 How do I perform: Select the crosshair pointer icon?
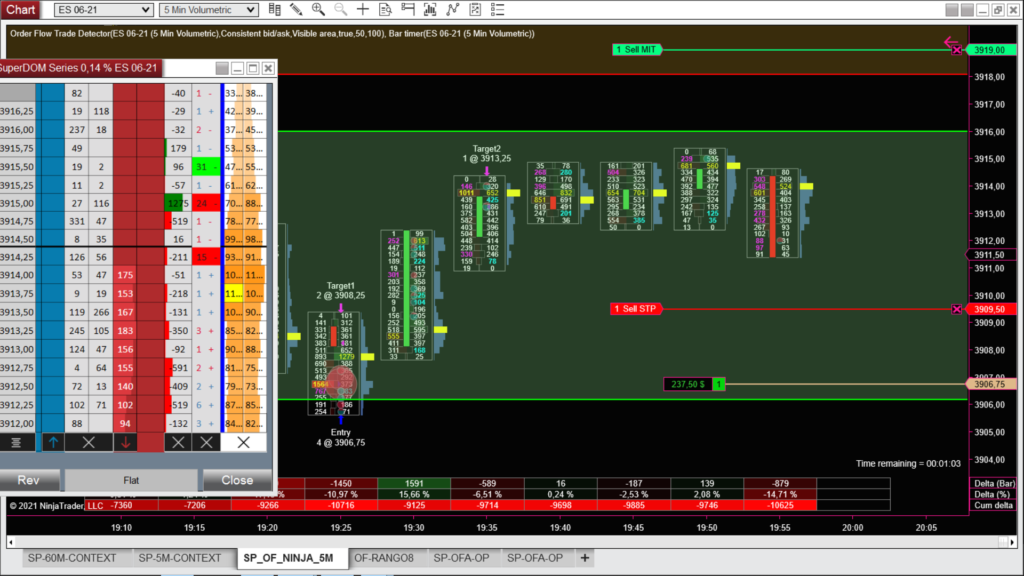click(362, 10)
